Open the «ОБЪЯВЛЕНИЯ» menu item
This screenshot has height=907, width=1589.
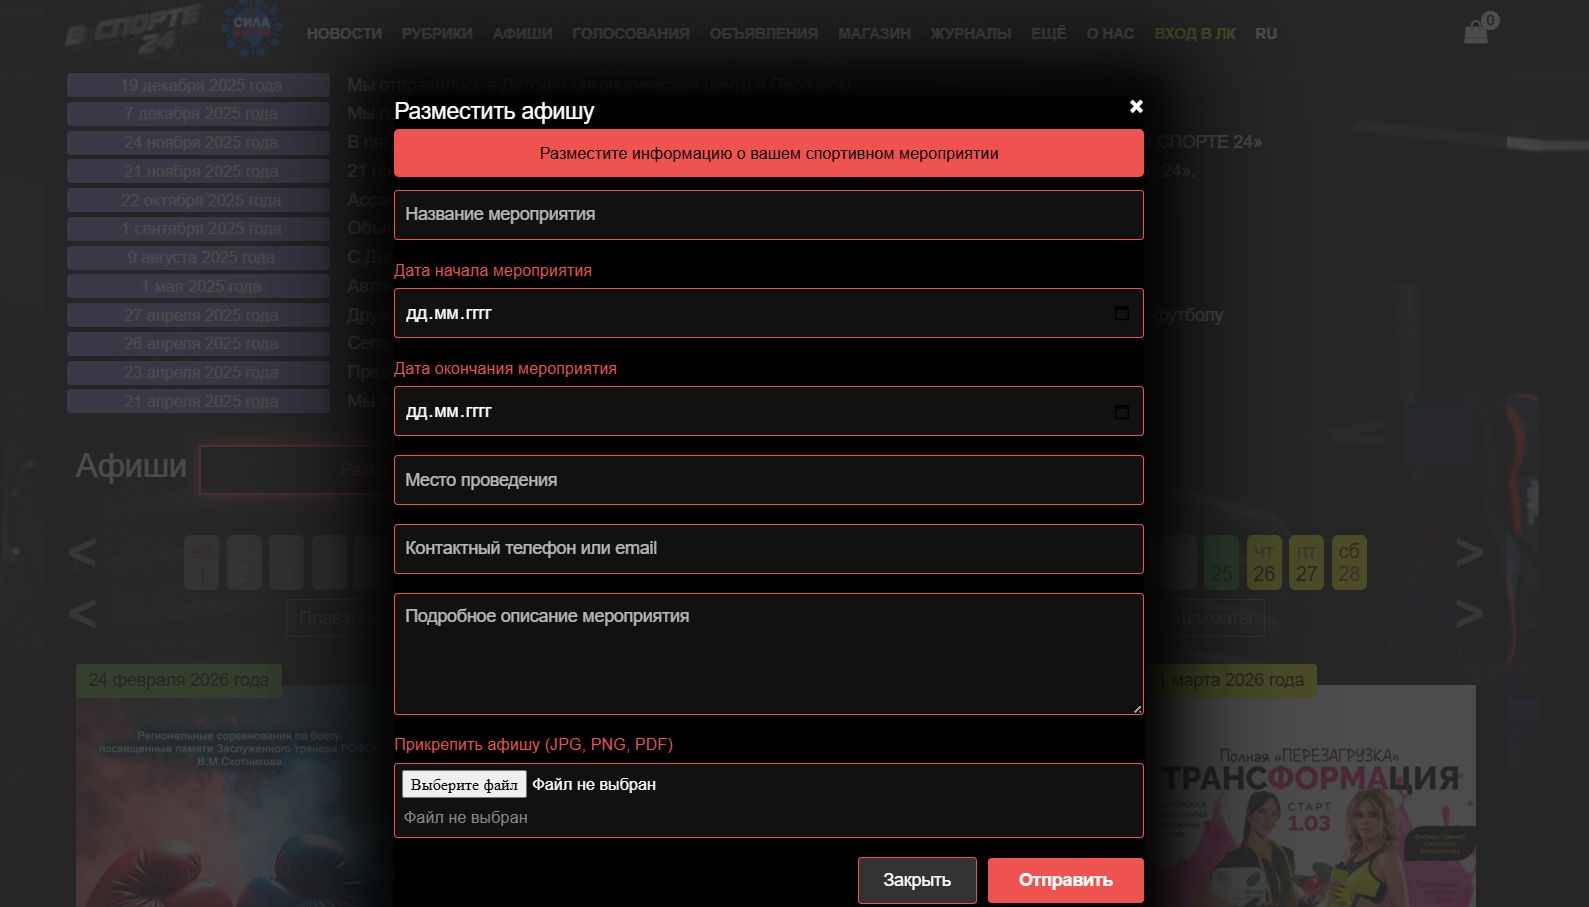tap(764, 33)
